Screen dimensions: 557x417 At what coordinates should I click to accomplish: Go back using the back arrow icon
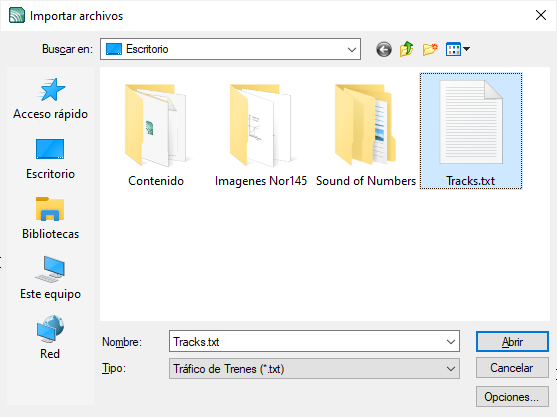(x=384, y=49)
